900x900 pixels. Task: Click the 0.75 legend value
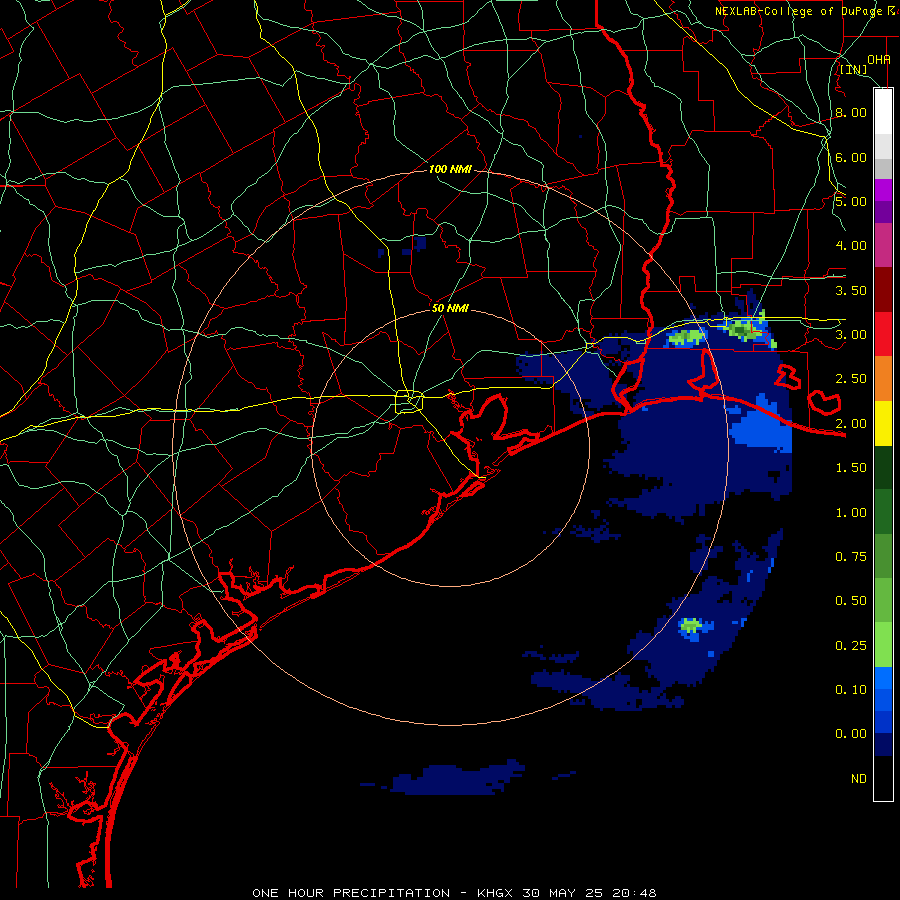[851, 557]
